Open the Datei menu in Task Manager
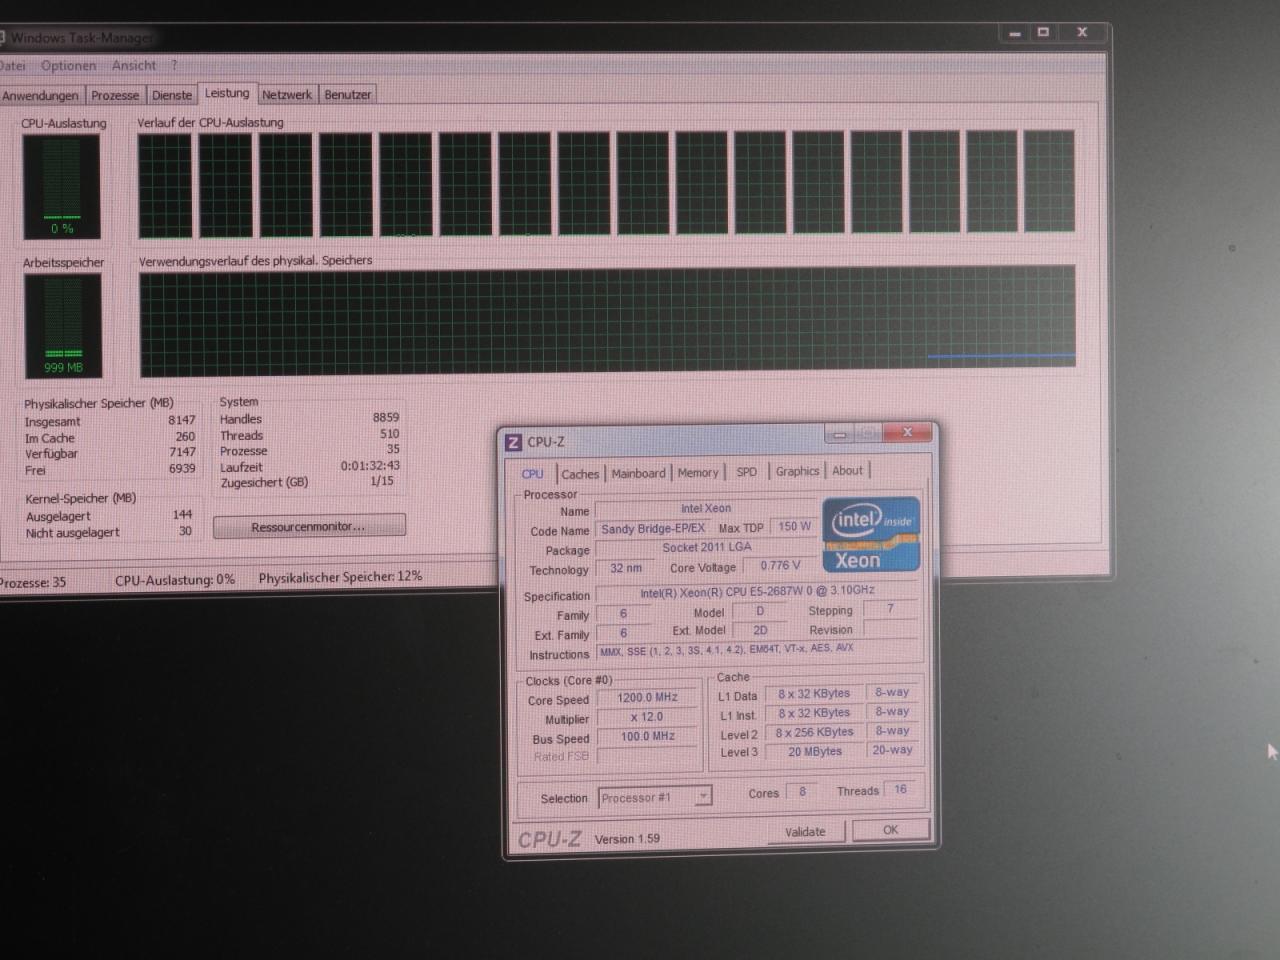Viewport: 1280px width, 960px height. click(x=13, y=66)
